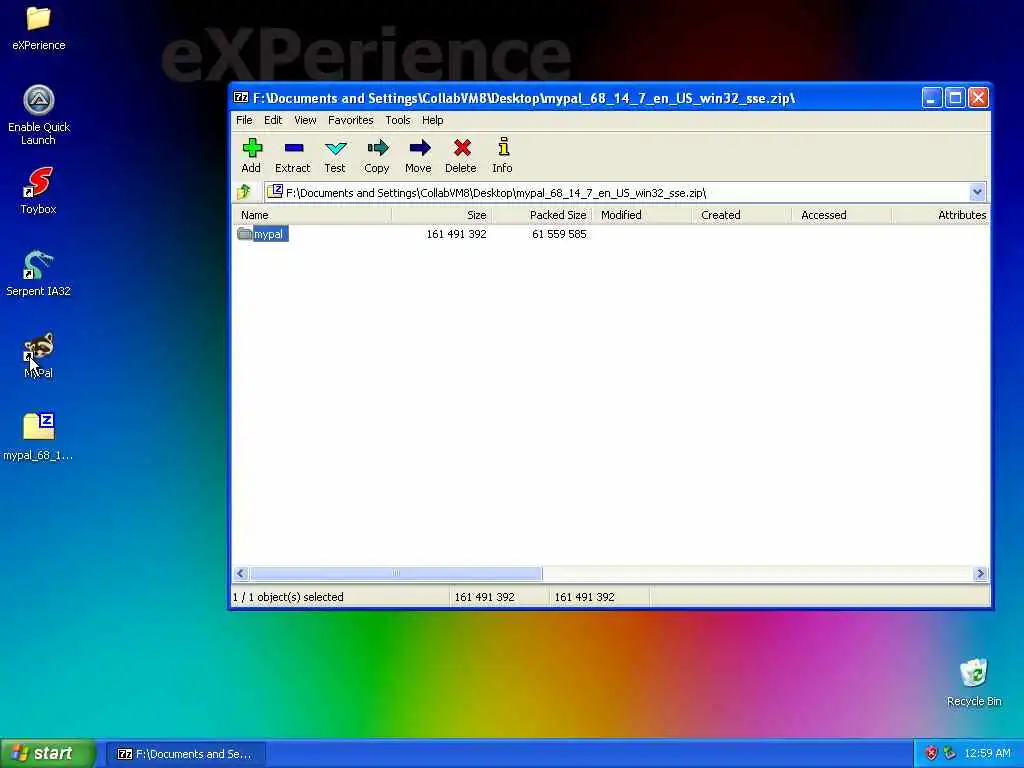The width and height of the screenshot is (1024, 768).
Task: Click the 7-Zip taskbar button
Action: click(185, 754)
